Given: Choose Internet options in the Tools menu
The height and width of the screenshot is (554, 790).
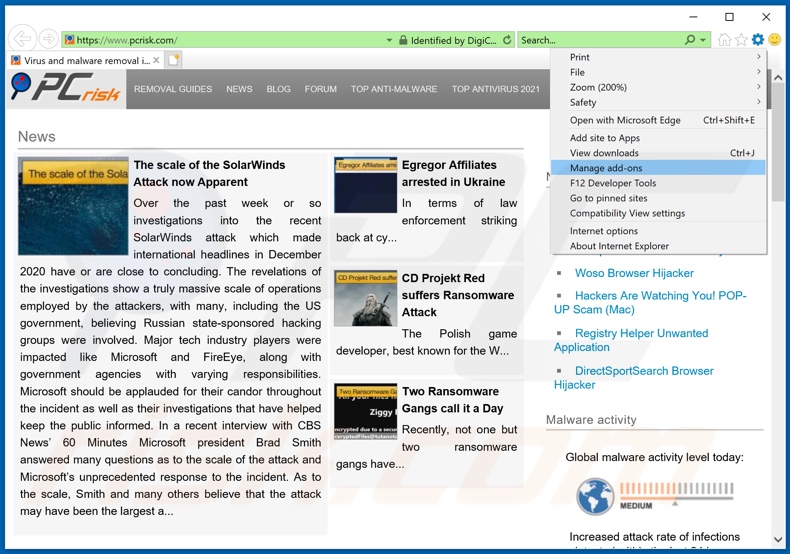Looking at the screenshot, I should (x=603, y=231).
